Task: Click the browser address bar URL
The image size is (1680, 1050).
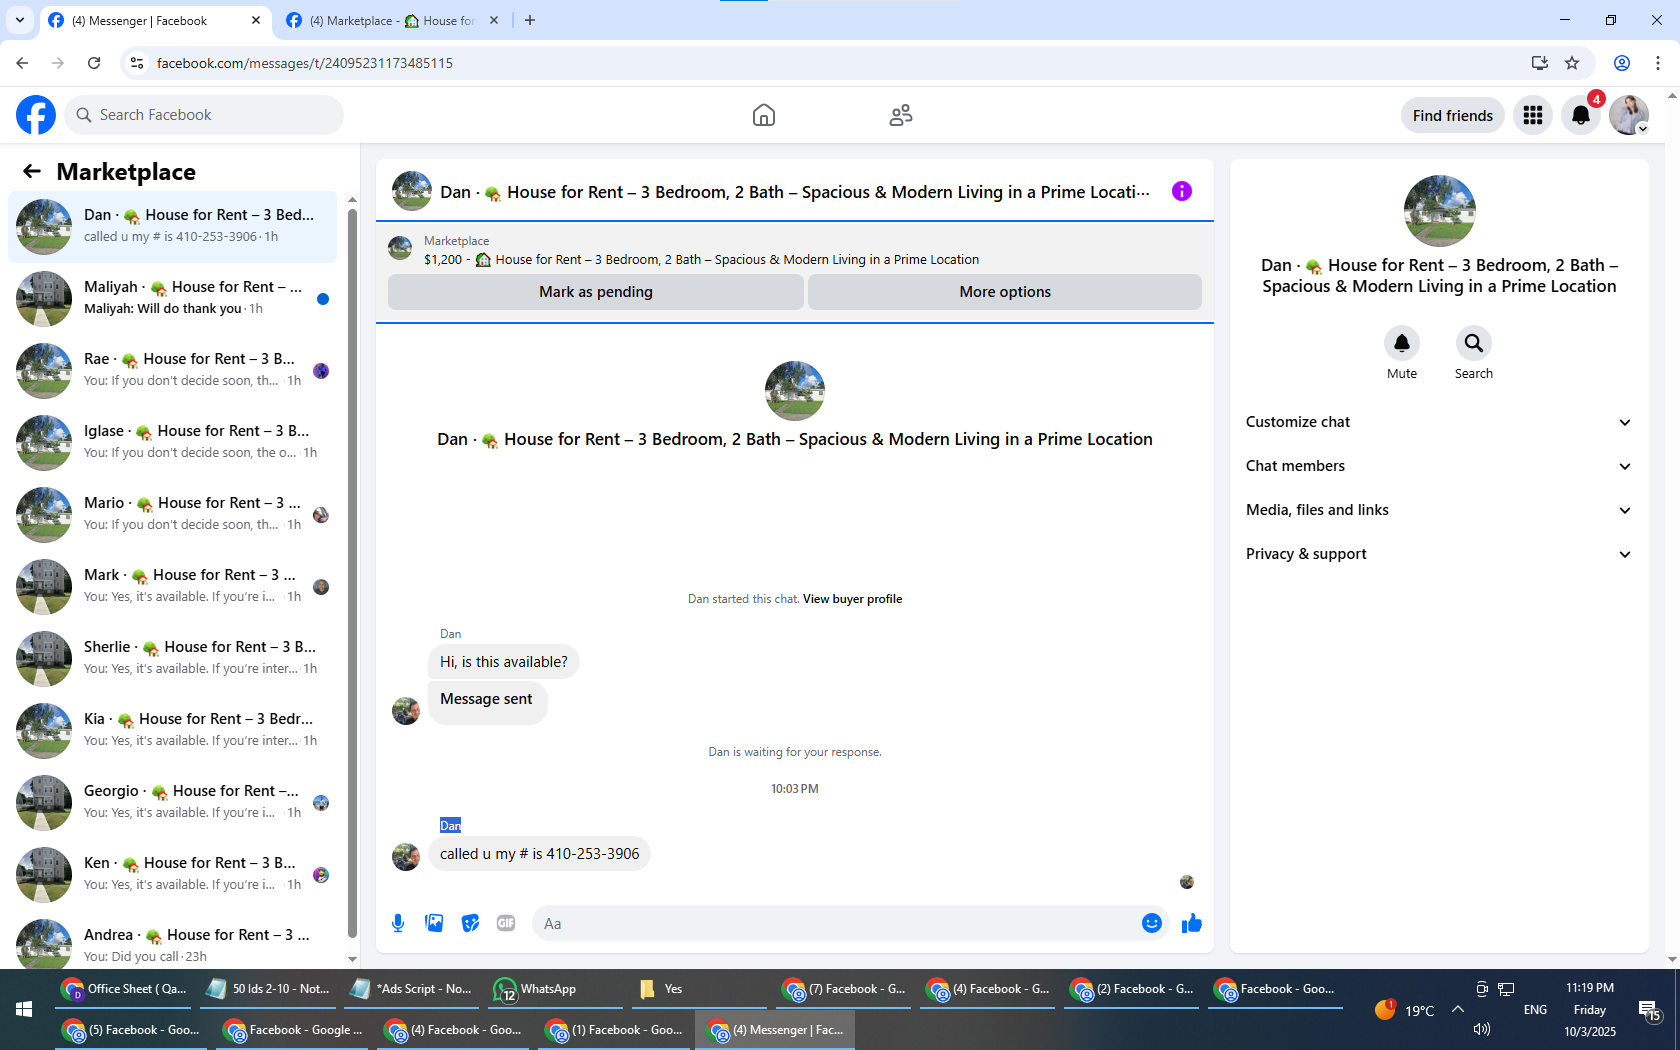Action: pyautogui.click(x=305, y=63)
